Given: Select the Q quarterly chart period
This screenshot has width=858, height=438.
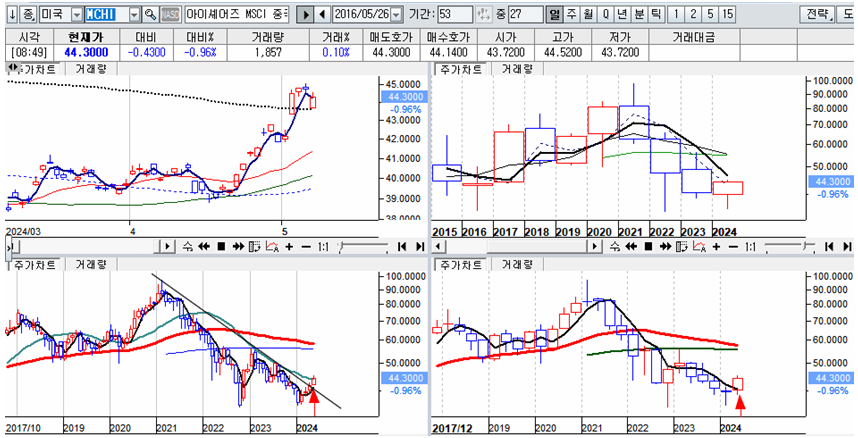Looking at the screenshot, I should click(x=605, y=14).
